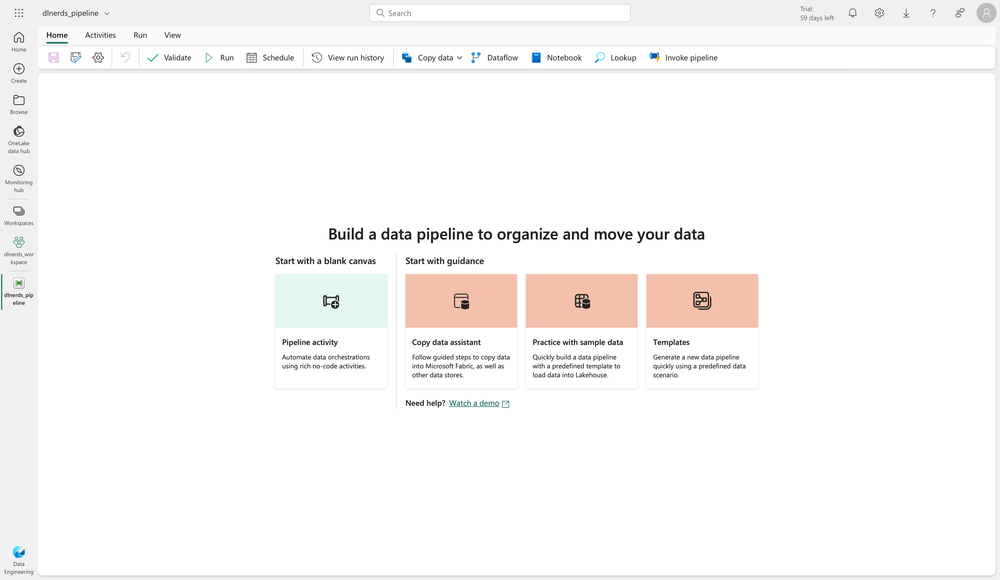Viewport: 1000px width, 580px height.
Task: Click the Search field
Action: coord(500,12)
